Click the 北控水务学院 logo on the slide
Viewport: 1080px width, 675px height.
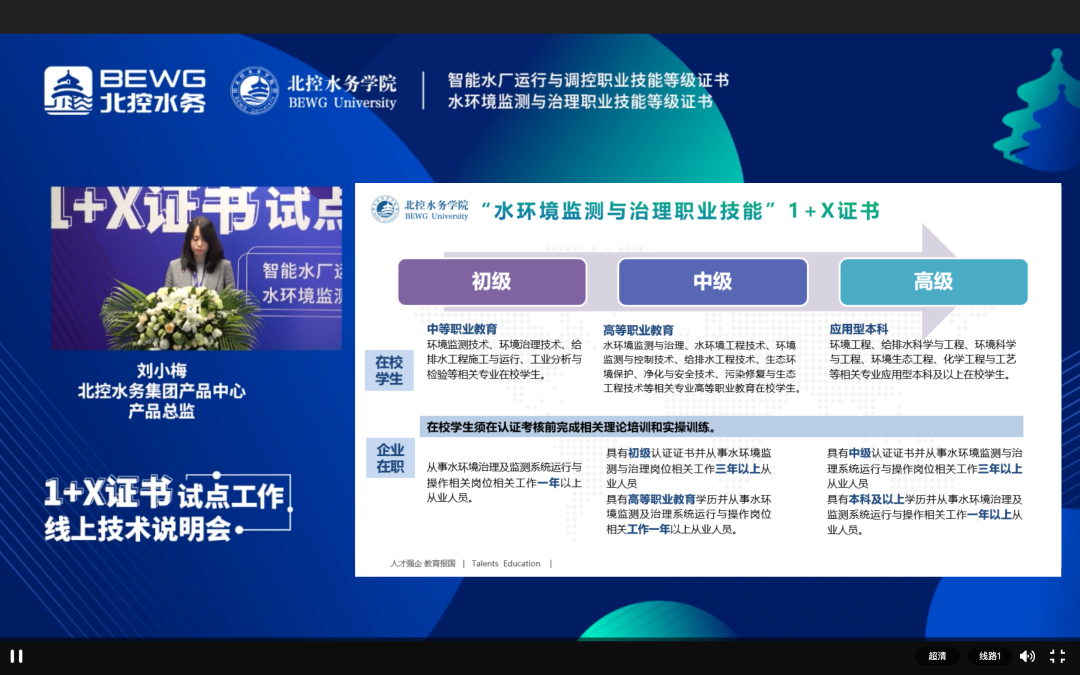[420, 209]
